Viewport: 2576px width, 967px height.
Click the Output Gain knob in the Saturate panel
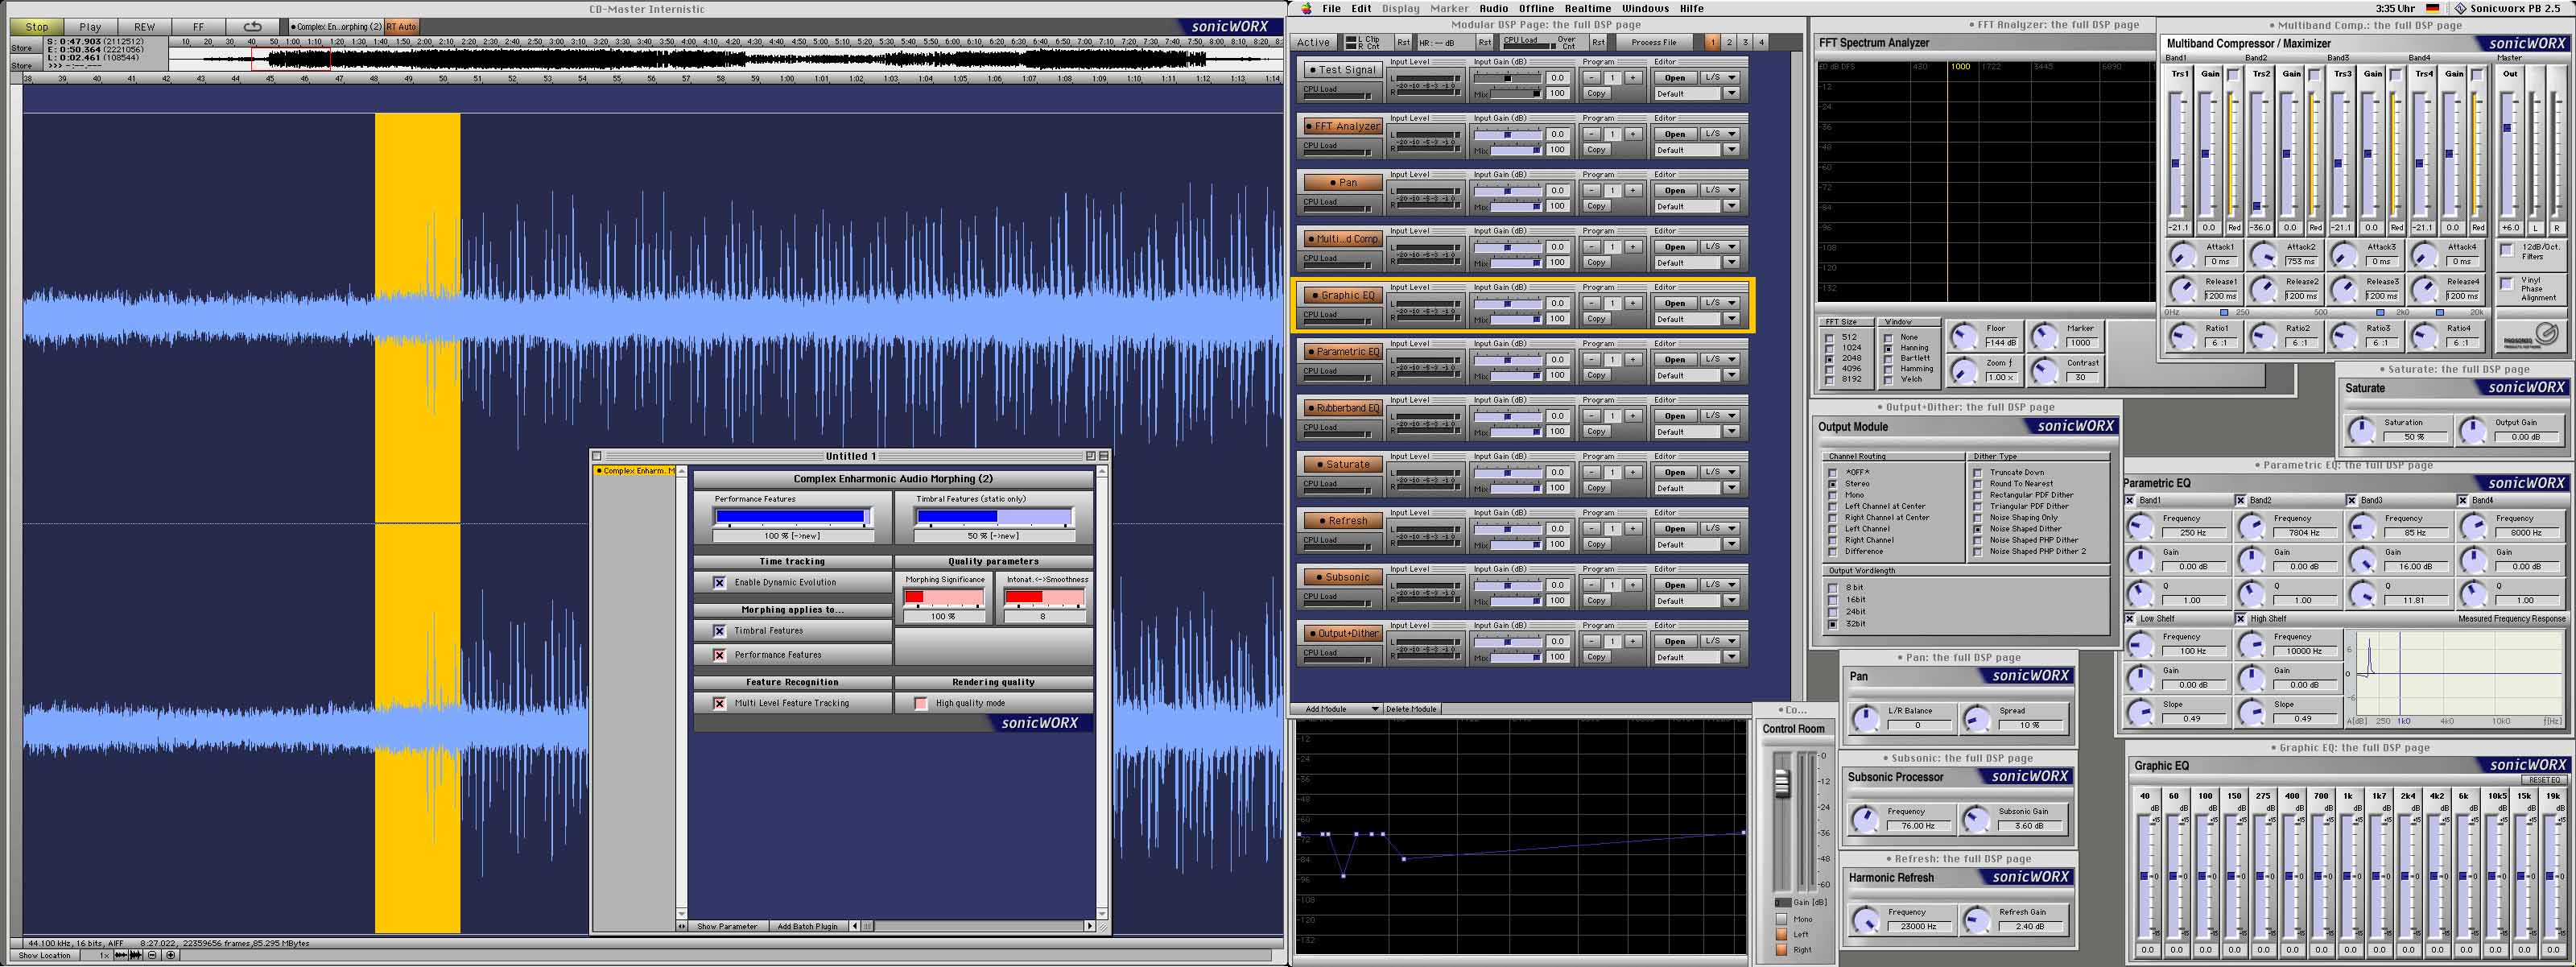[x=2473, y=431]
